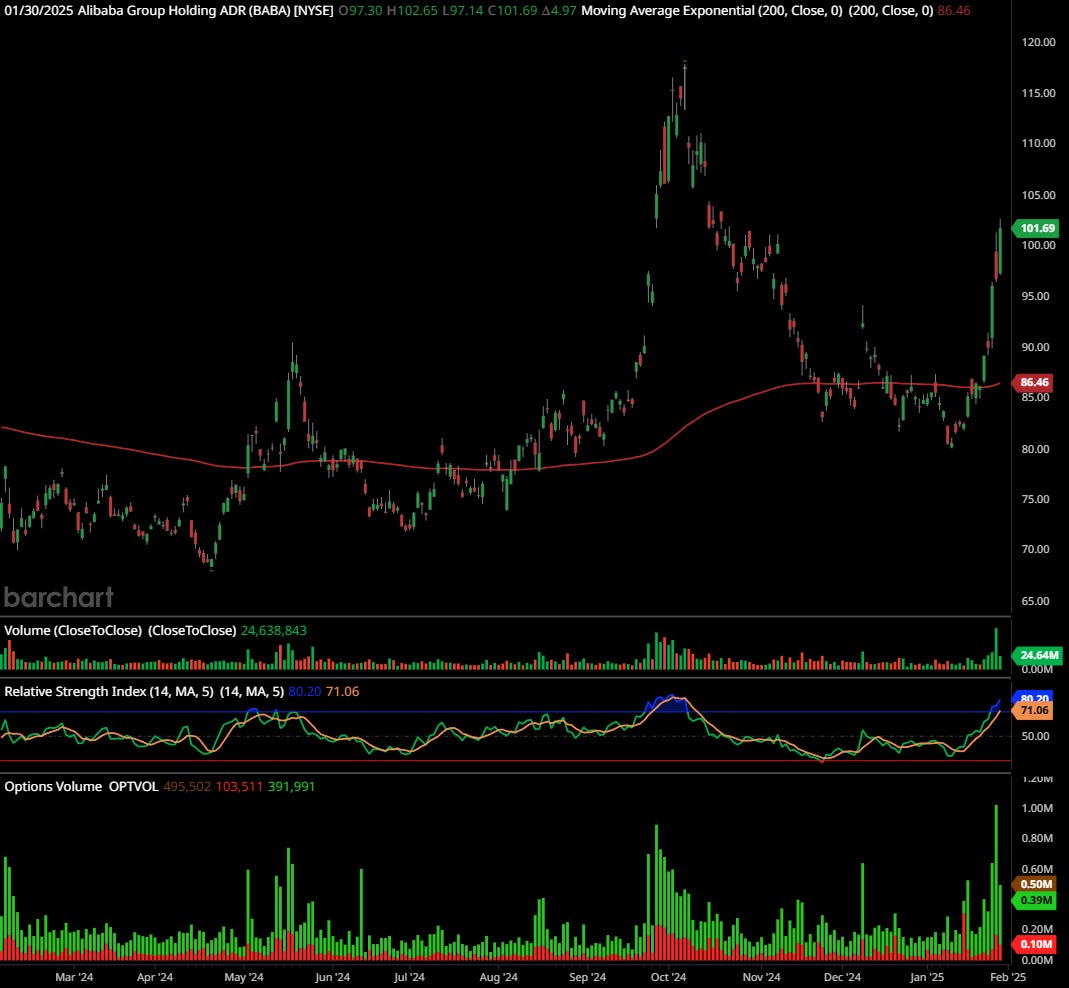Click the red 86.46 EMA tag on axis
The width and height of the screenshot is (1069, 988).
click(x=1035, y=383)
